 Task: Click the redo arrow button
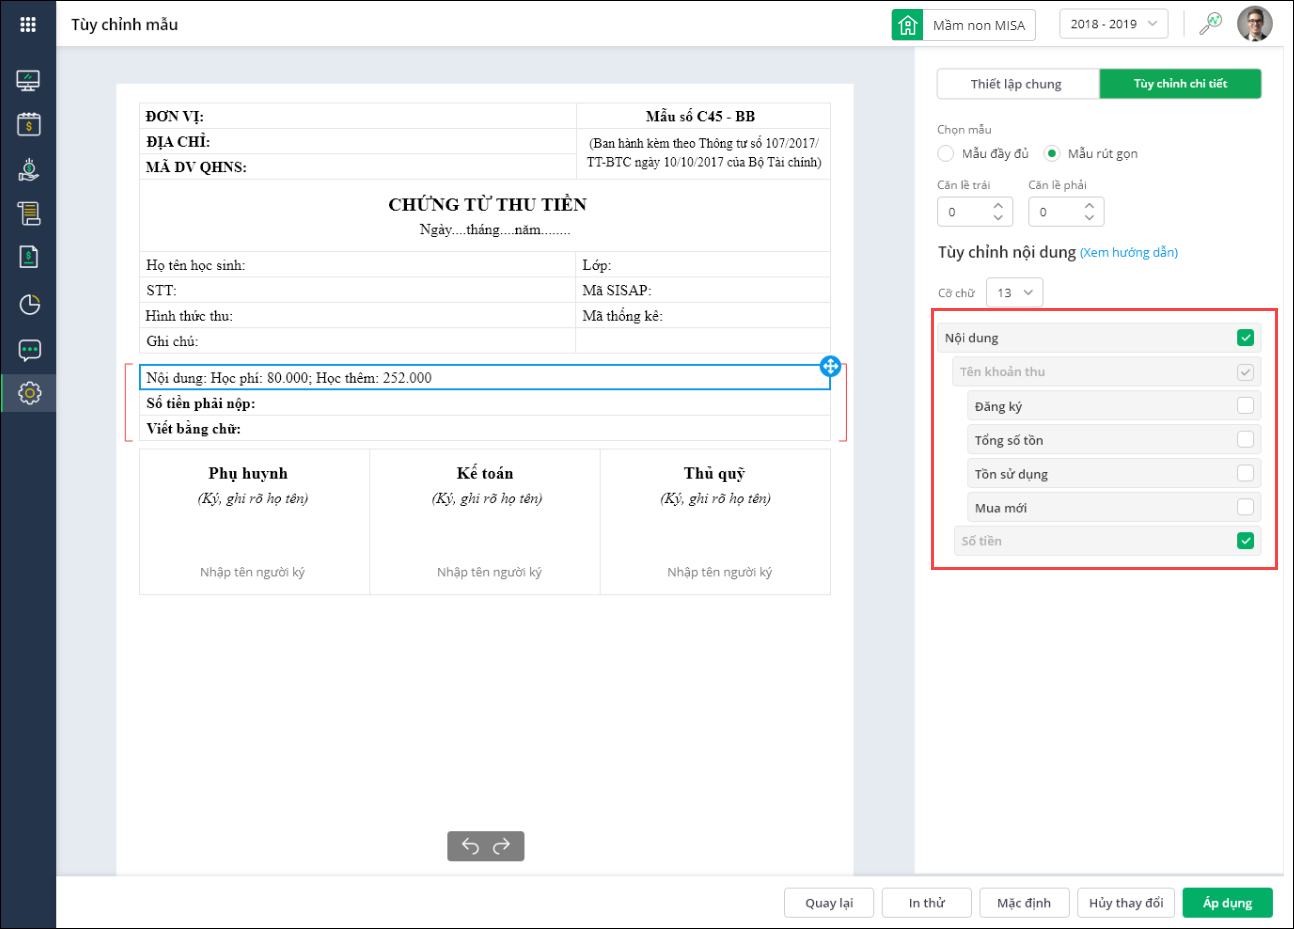pyautogui.click(x=502, y=846)
